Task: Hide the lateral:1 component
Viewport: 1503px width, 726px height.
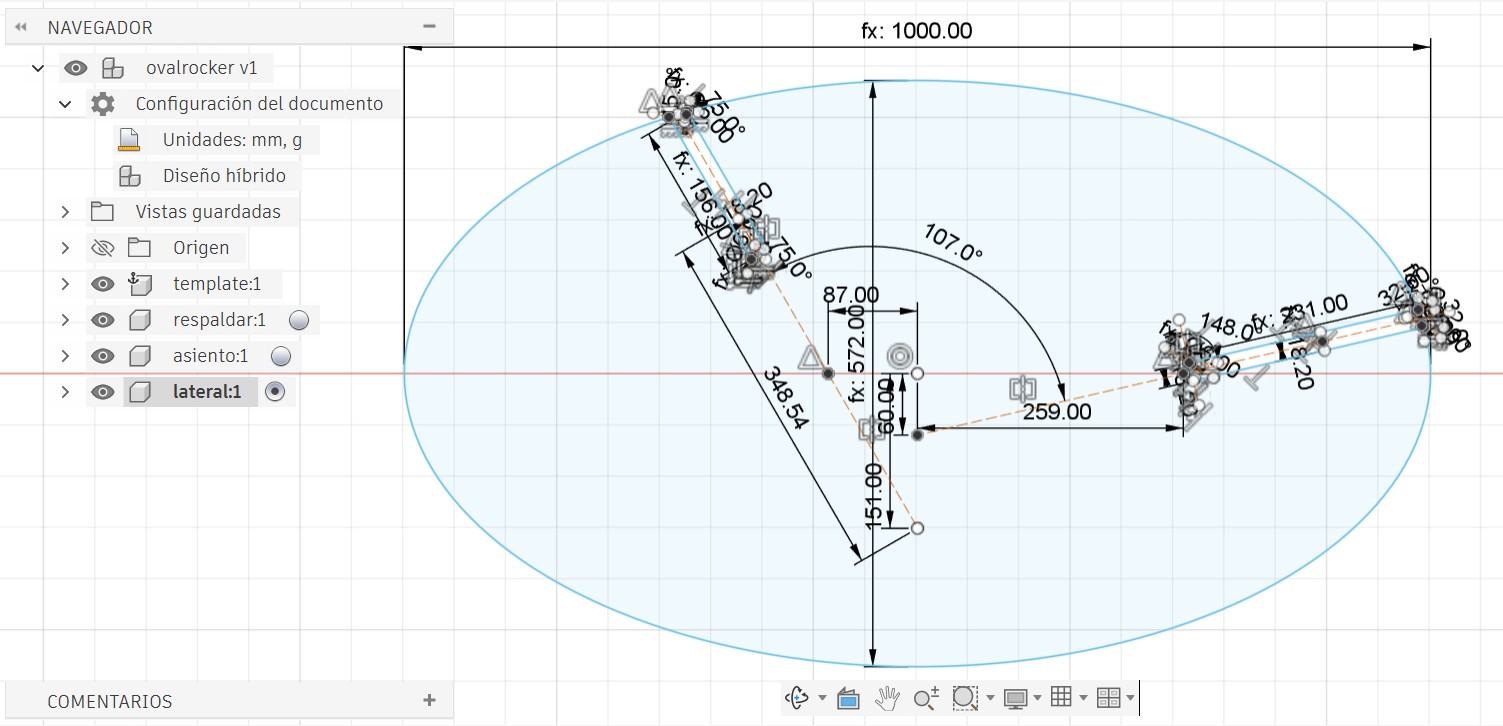Action: point(102,392)
